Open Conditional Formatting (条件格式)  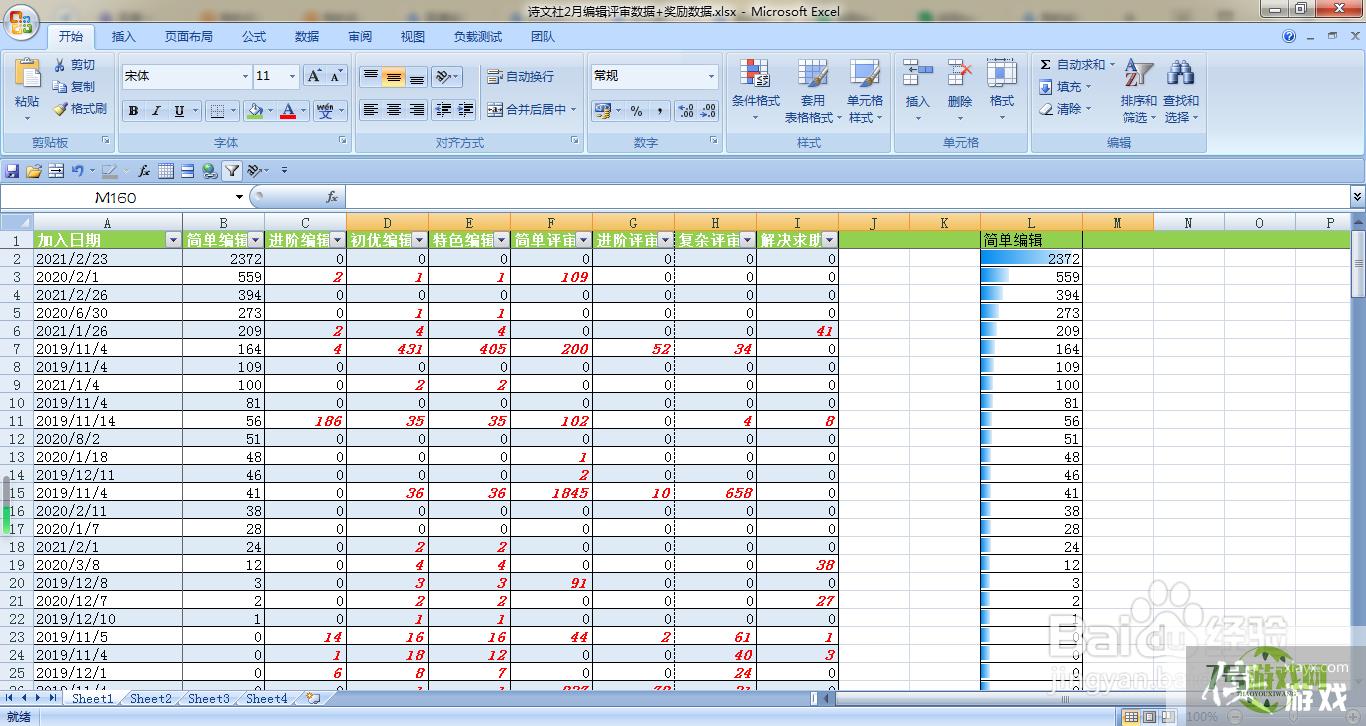(755, 90)
